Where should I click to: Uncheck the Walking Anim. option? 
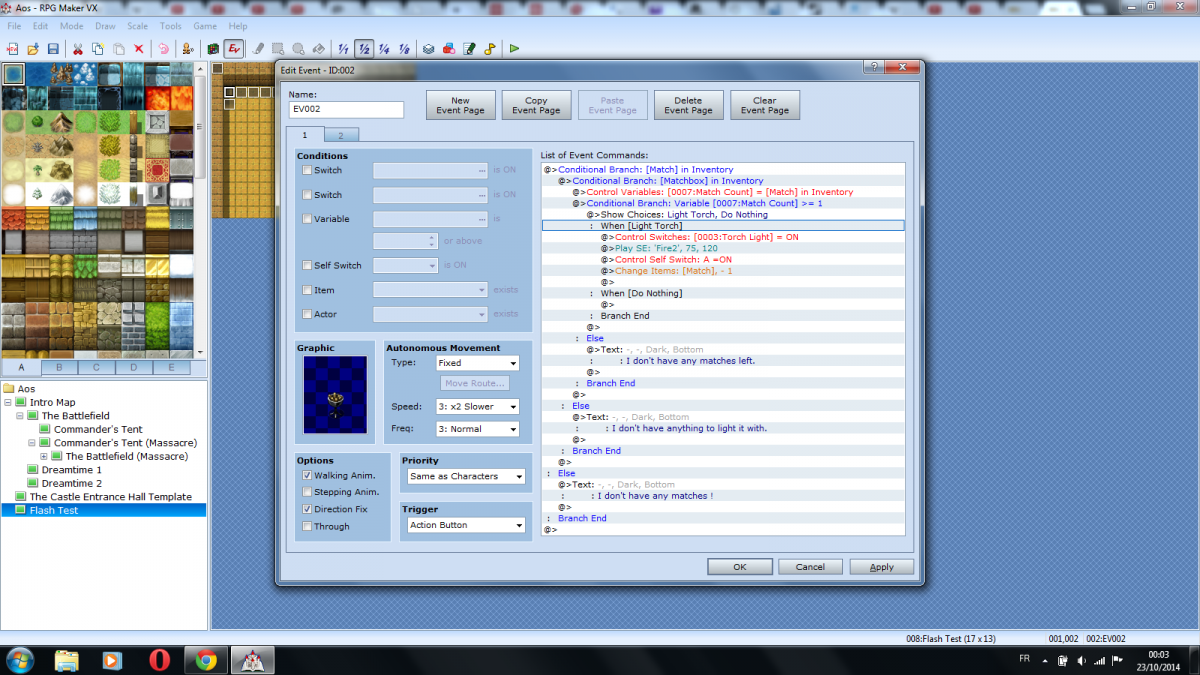pos(307,475)
